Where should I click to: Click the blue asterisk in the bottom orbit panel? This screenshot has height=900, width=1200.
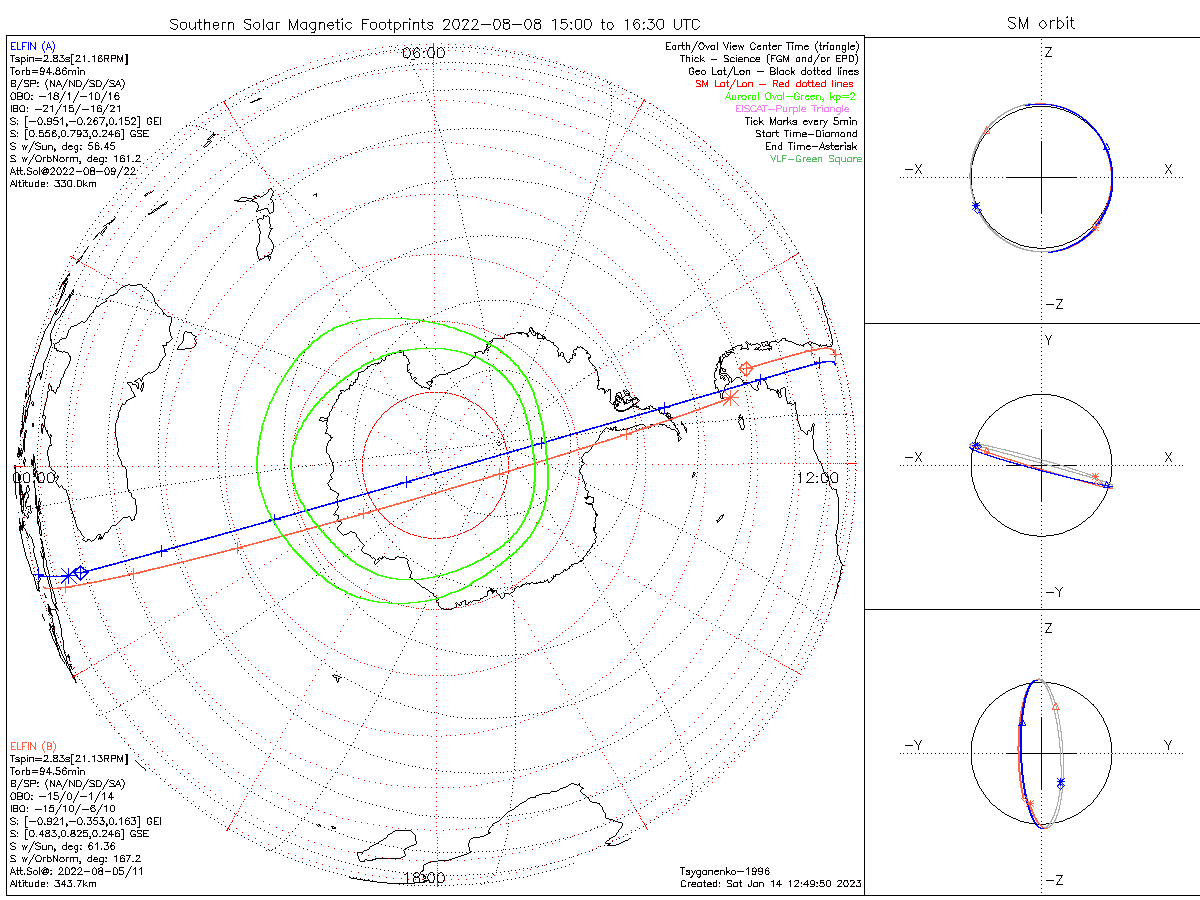(x=1061, y=781)
